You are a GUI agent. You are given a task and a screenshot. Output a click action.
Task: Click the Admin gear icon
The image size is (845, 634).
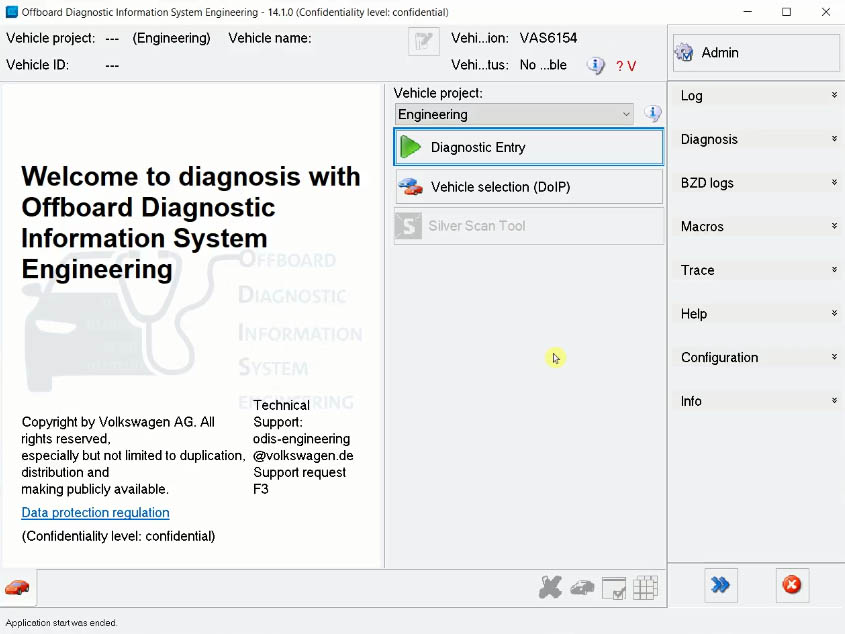(684, 53)
